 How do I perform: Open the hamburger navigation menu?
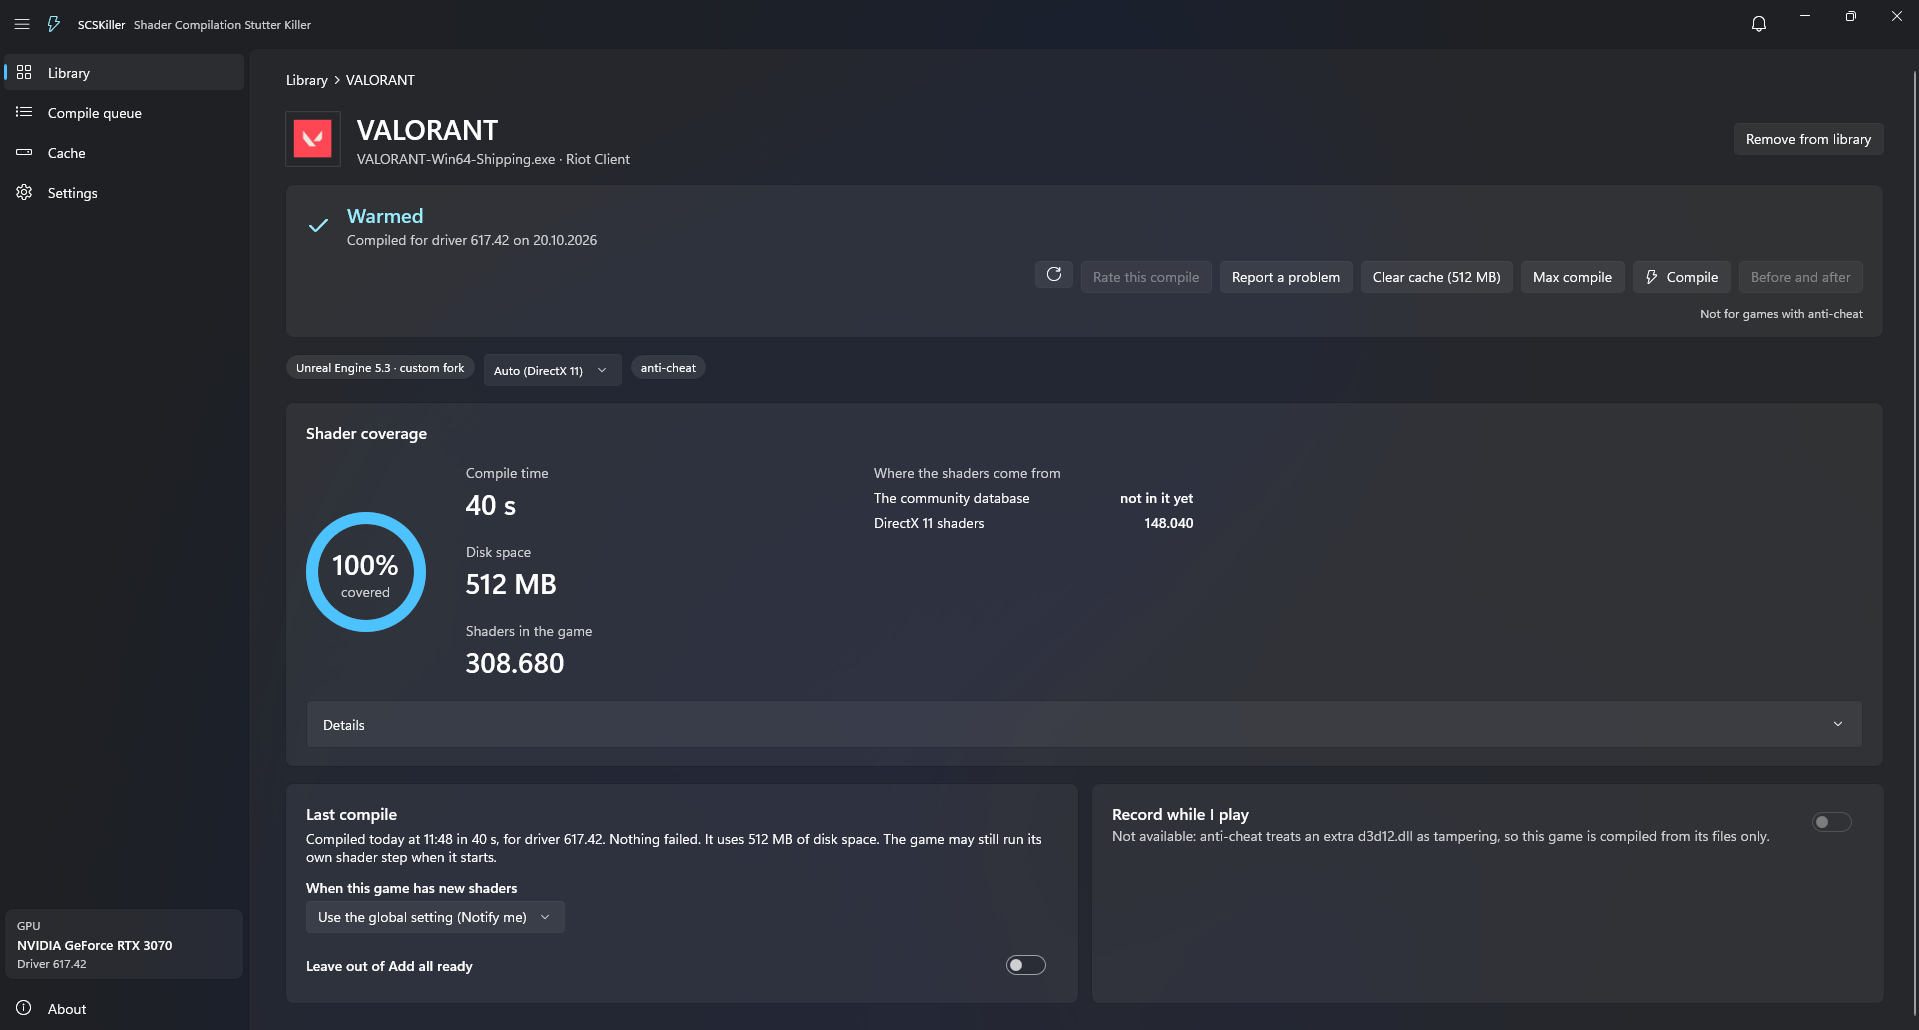click(x=22, y=24)
